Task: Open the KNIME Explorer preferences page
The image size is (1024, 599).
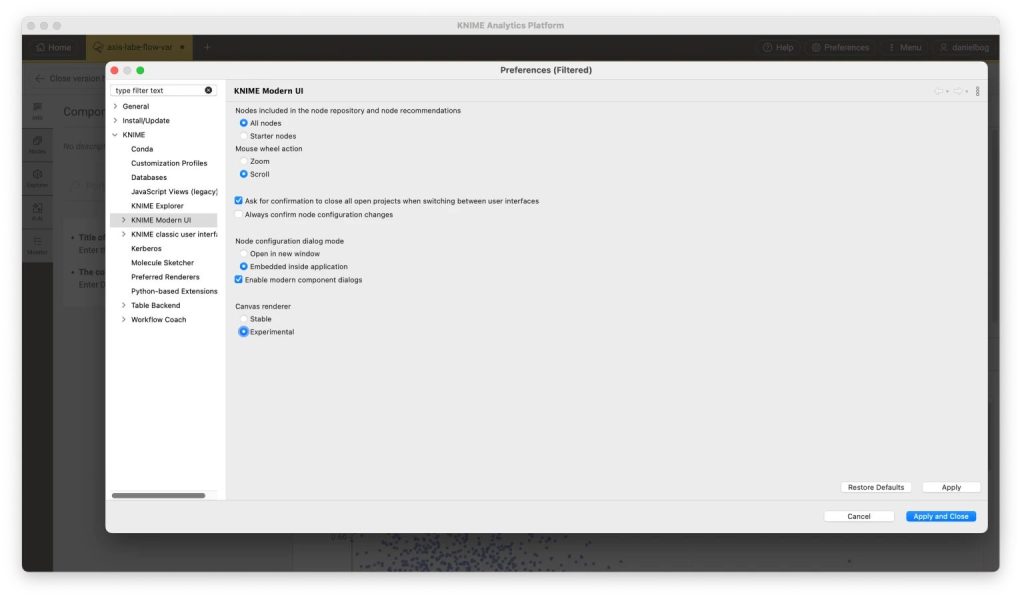Action: coord(157,206)
